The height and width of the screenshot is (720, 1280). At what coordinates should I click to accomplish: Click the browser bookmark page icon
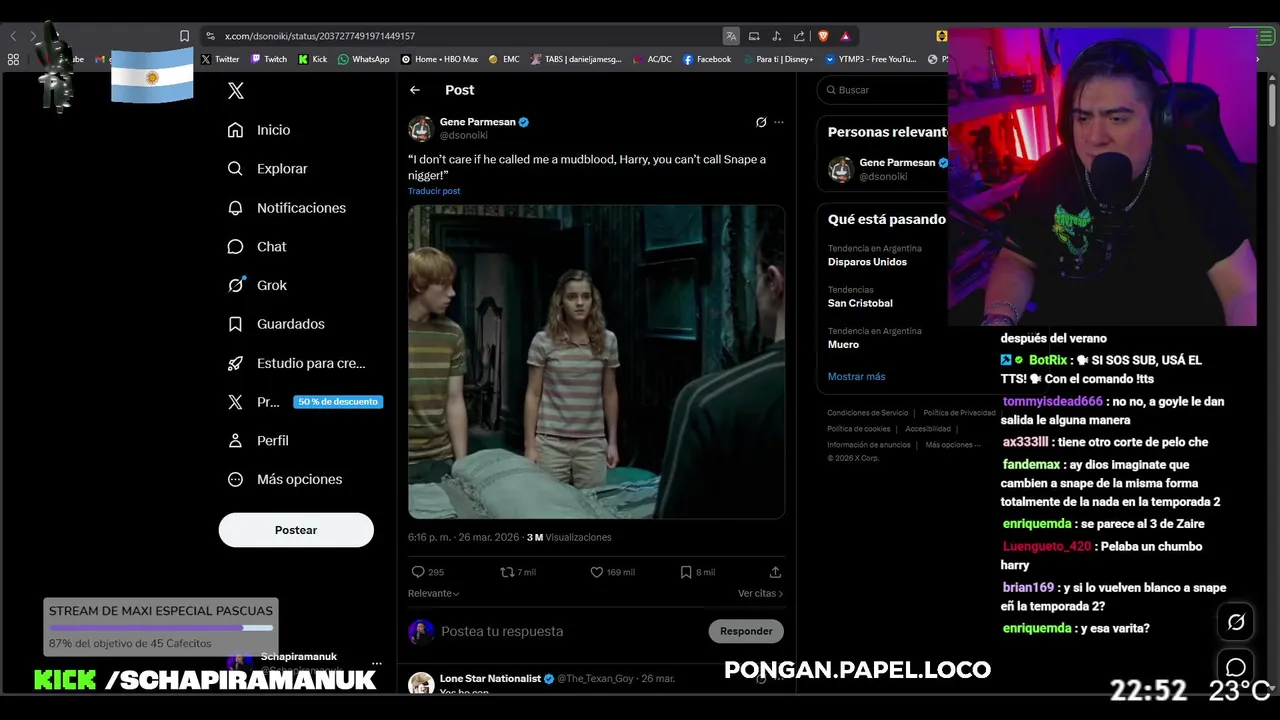(184, 36)
